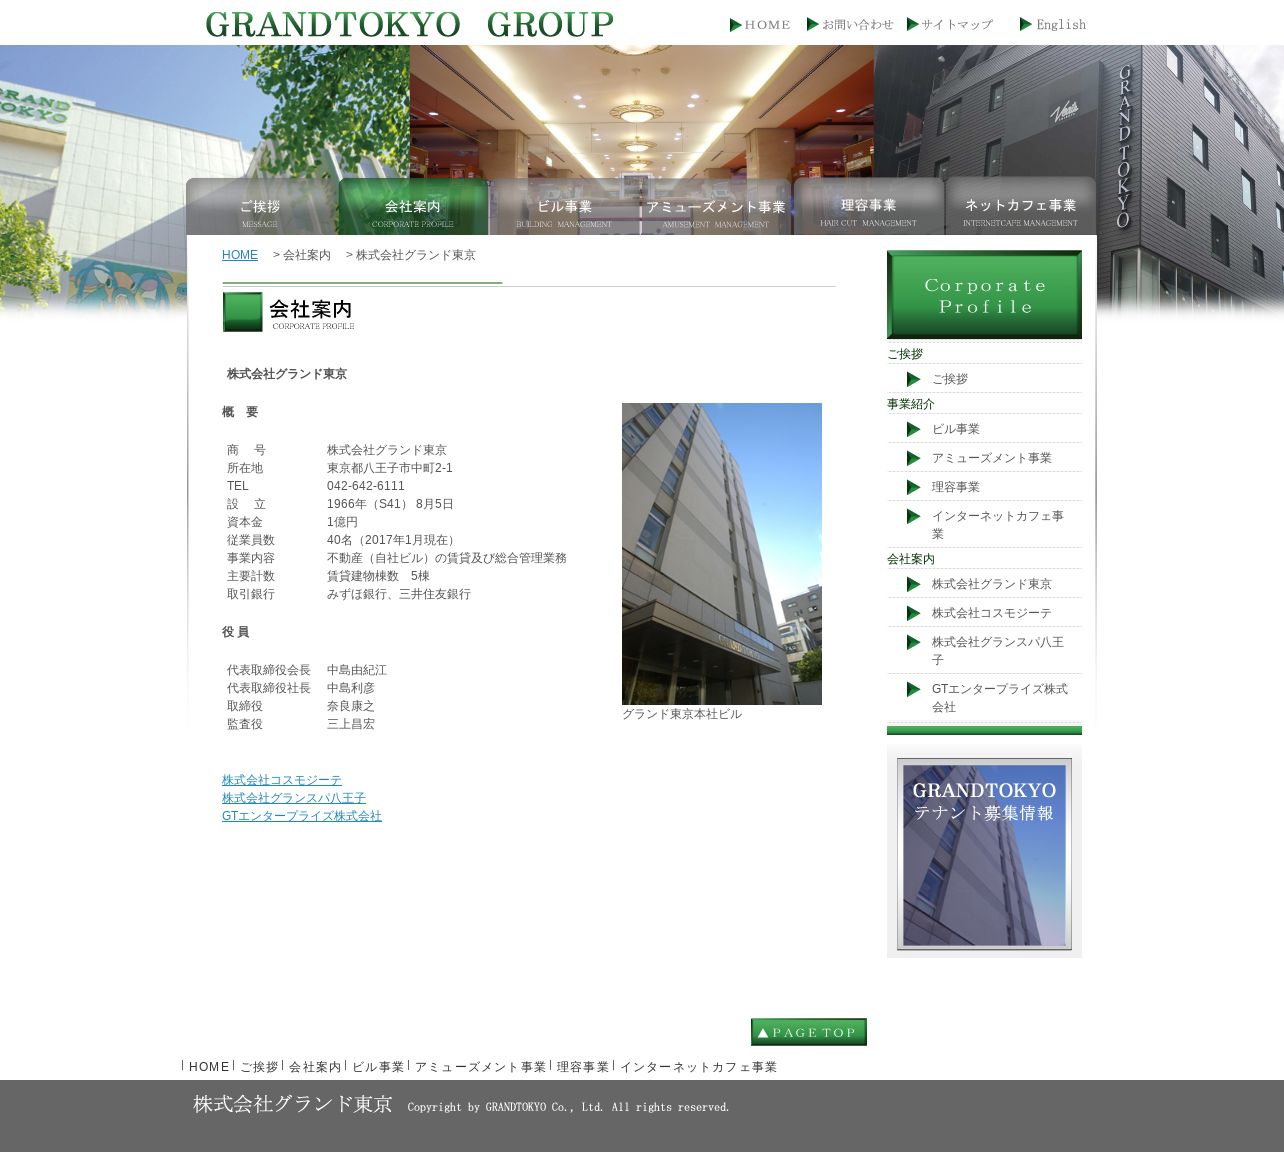Open footer アミューズメント事業 link
1284x1152 pixels.
(x=481, y=1067)
